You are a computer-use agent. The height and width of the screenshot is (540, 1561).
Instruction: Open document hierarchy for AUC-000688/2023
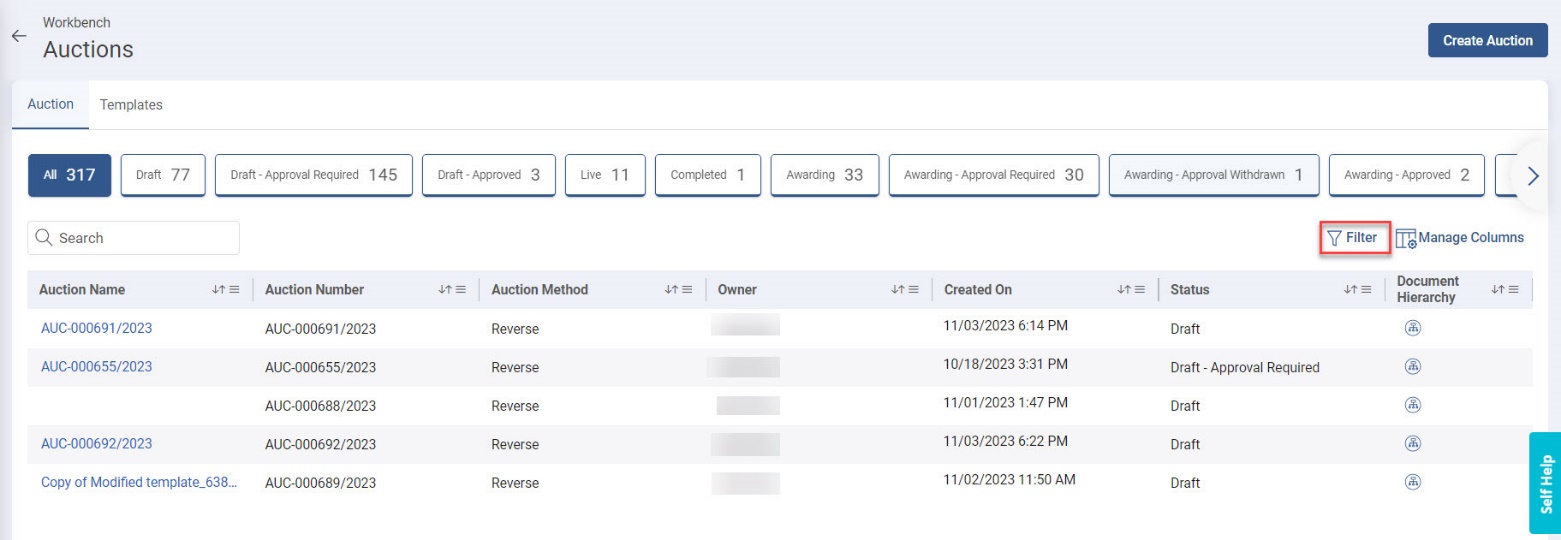point(1413,405)
